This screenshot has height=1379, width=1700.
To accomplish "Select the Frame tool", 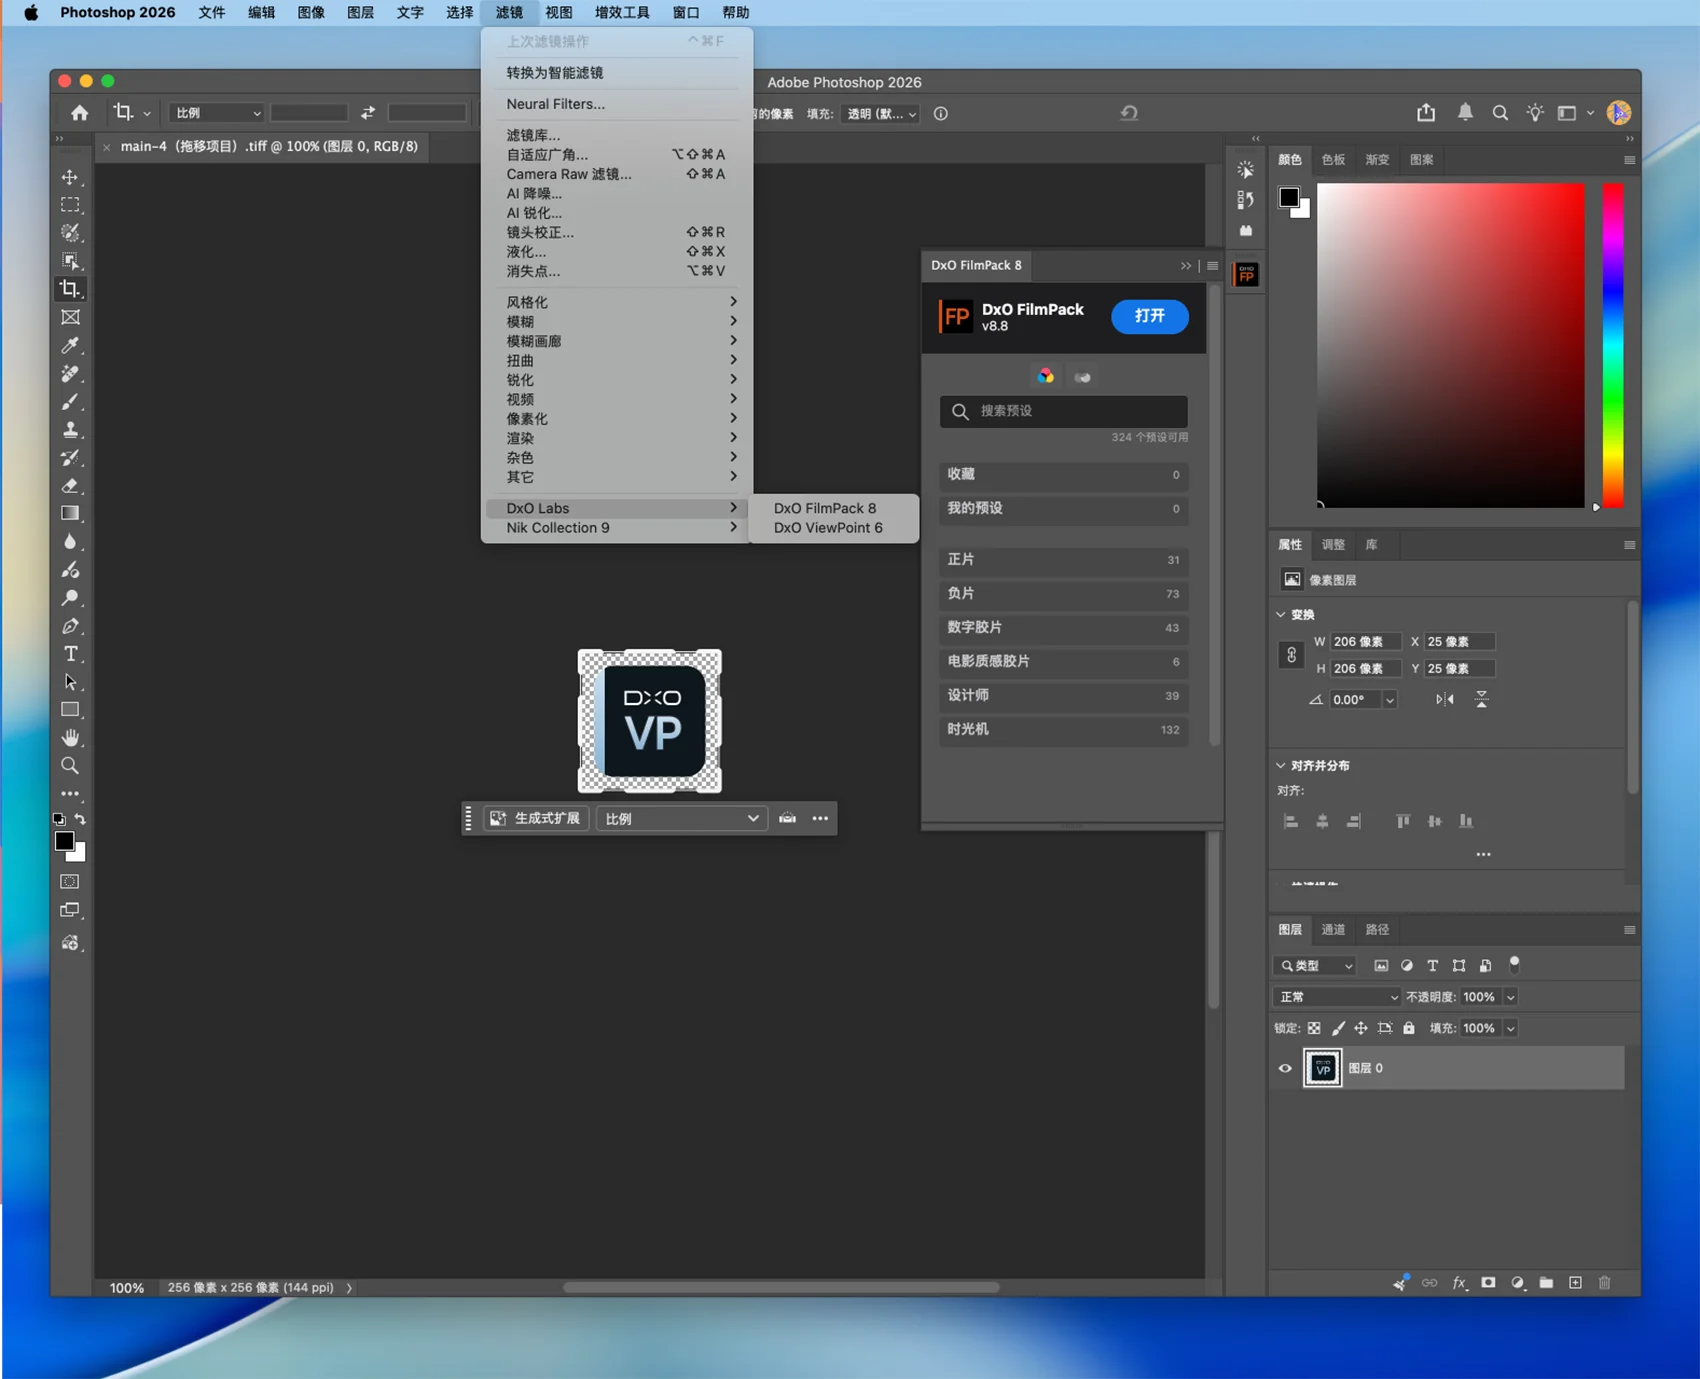I will pos(70,317).
